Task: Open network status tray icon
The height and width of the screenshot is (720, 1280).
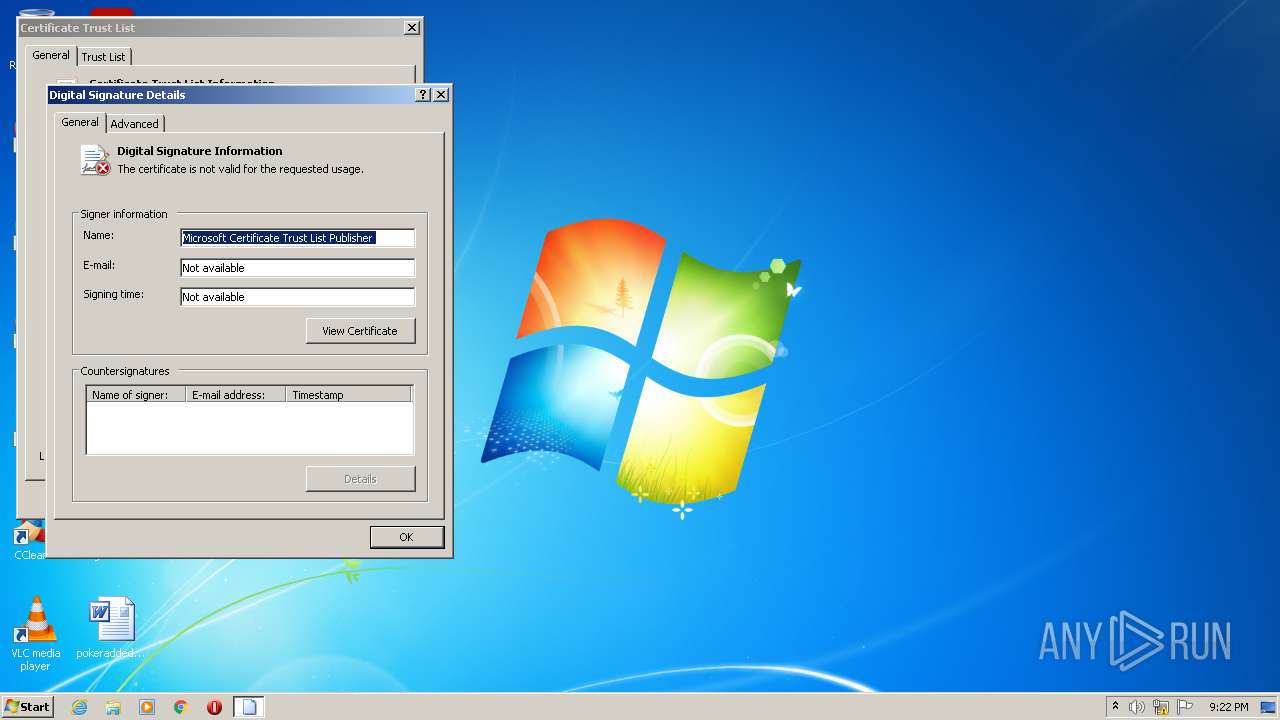Action: point(1161,707)
